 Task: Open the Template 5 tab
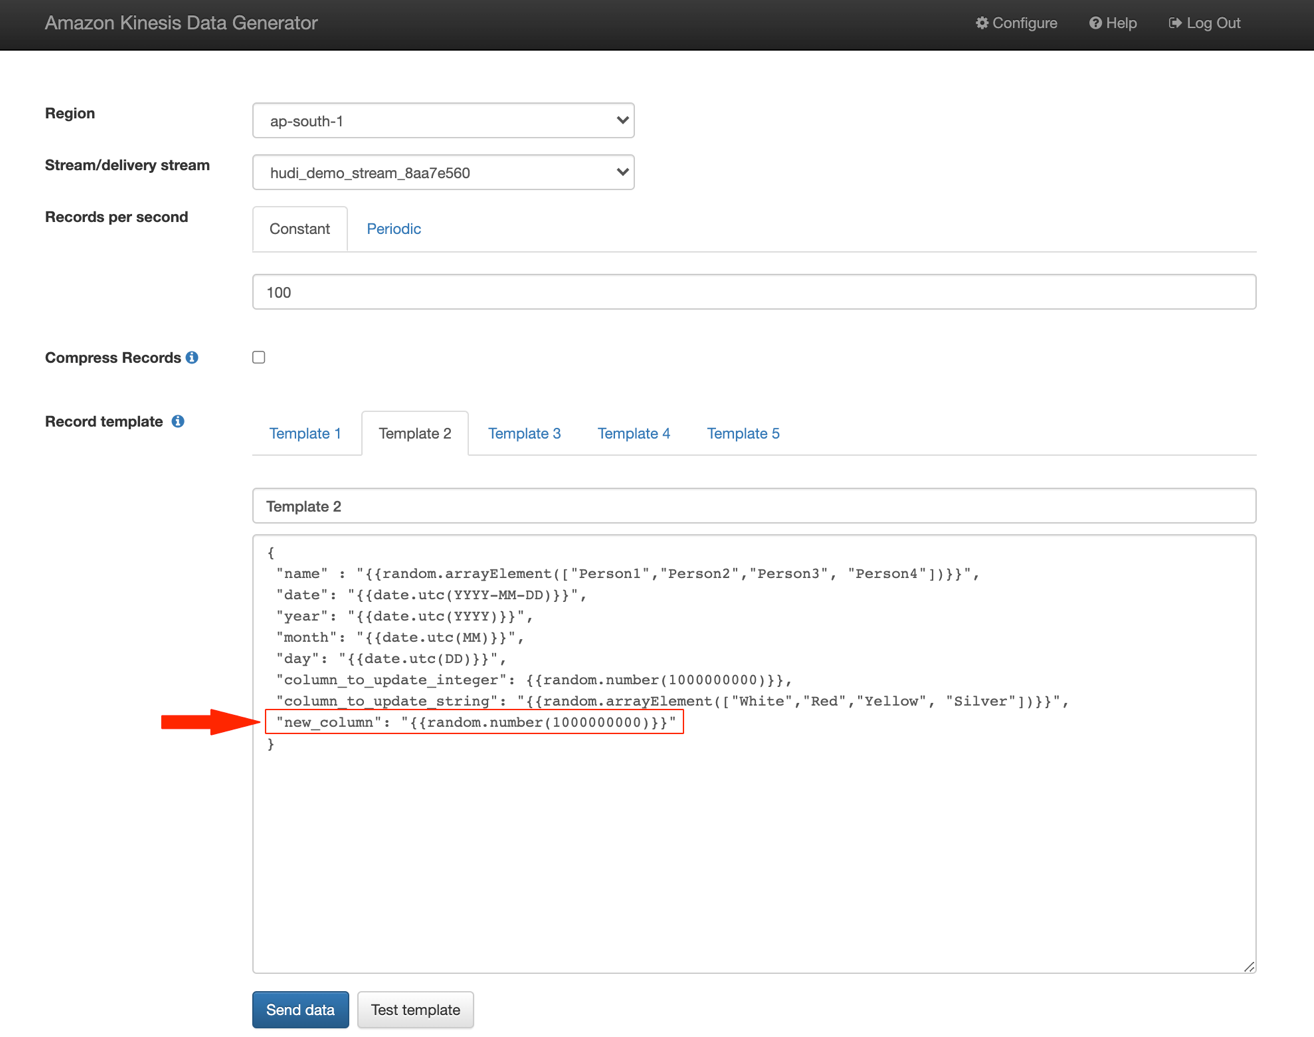743,433
